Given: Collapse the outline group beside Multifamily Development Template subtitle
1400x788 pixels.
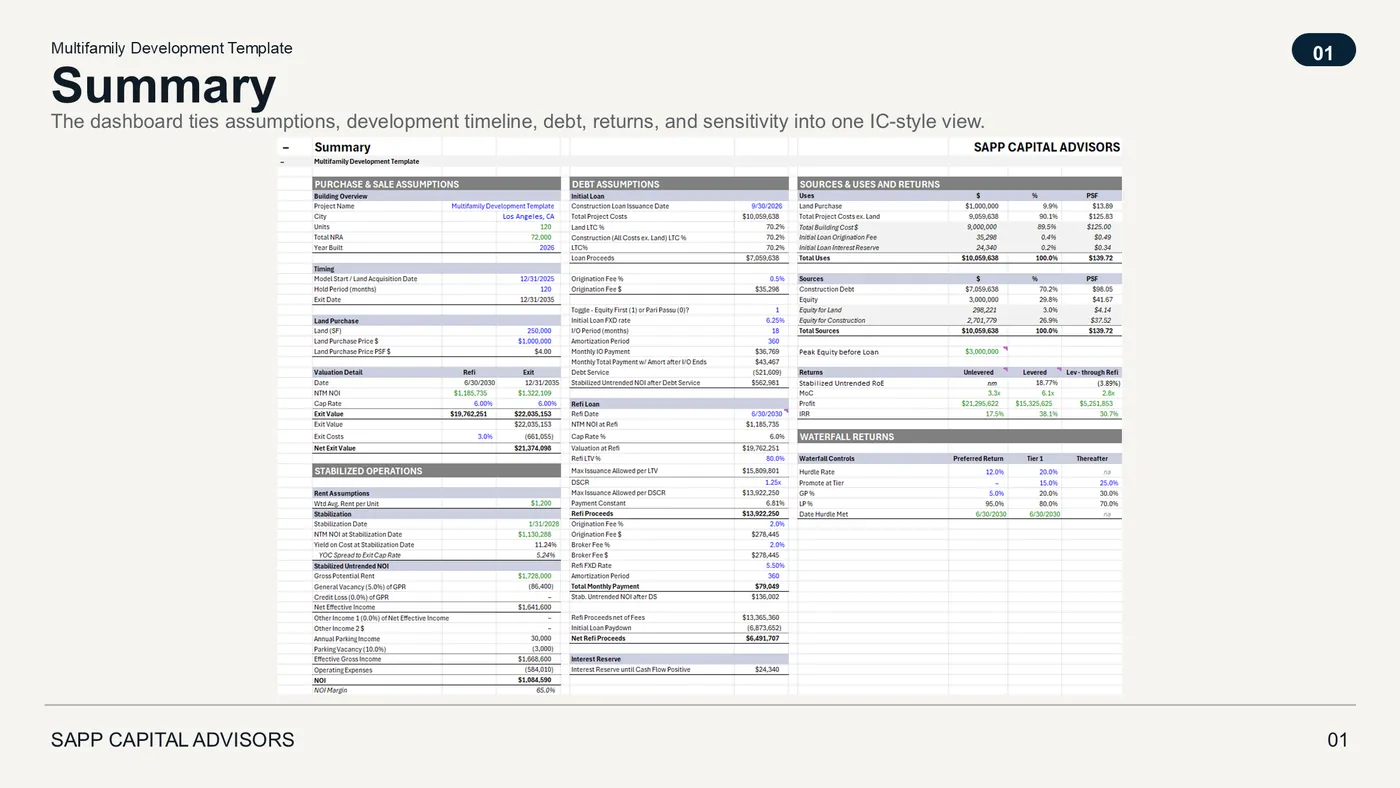Looking at the screenshot, I should coord(282,162).
